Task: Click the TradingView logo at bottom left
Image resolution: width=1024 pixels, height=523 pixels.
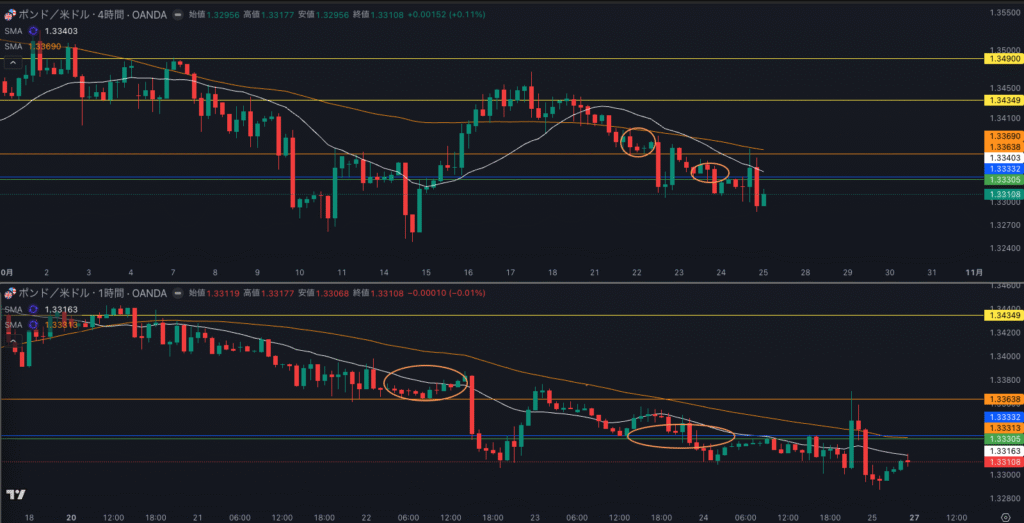Action: (15, 494)
